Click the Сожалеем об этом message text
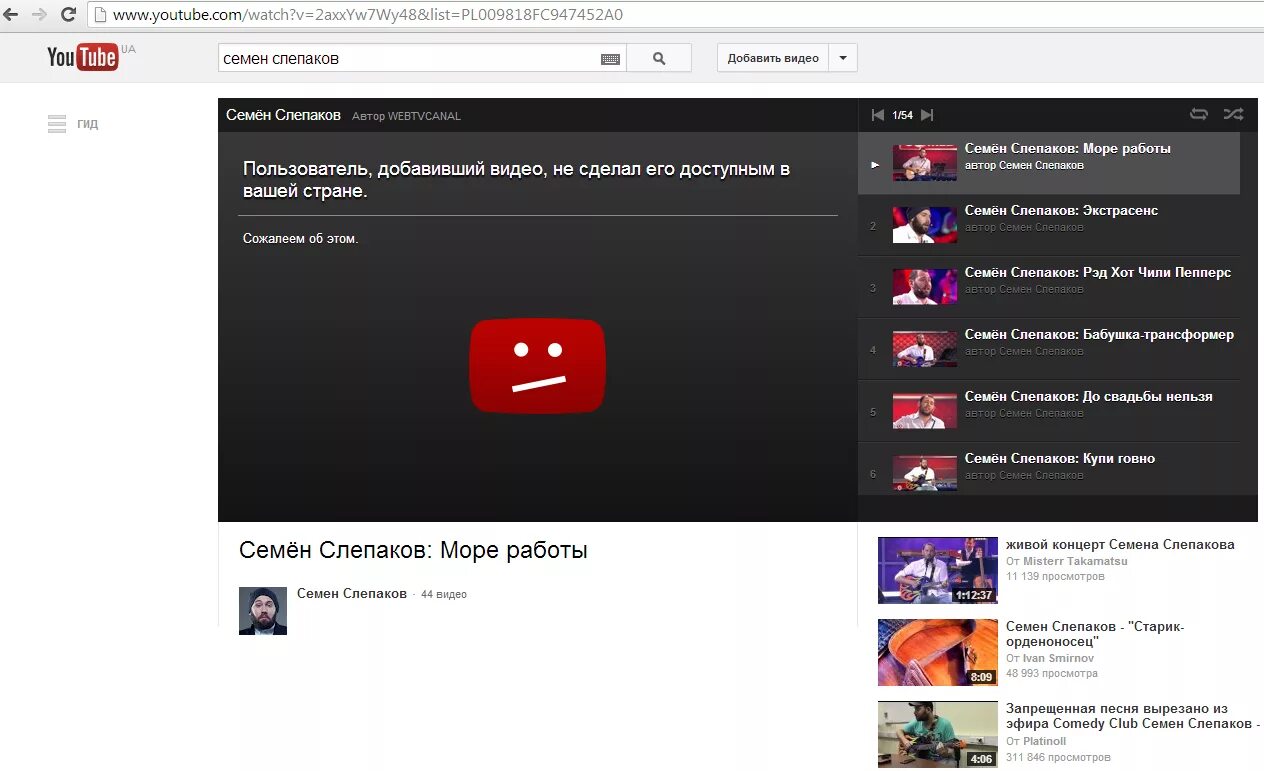 (300, 238)
